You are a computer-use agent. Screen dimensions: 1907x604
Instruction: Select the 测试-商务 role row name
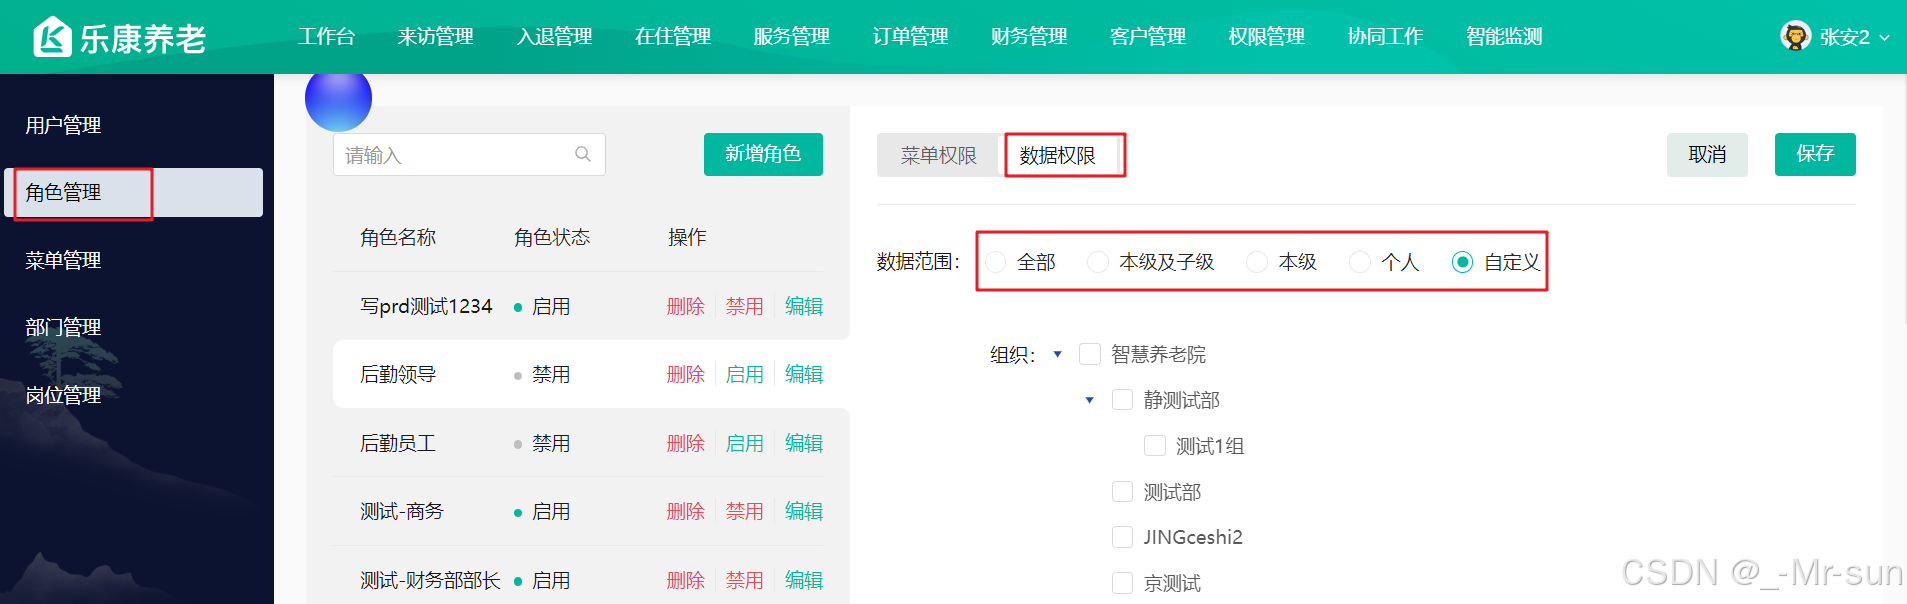click(402, 511)
